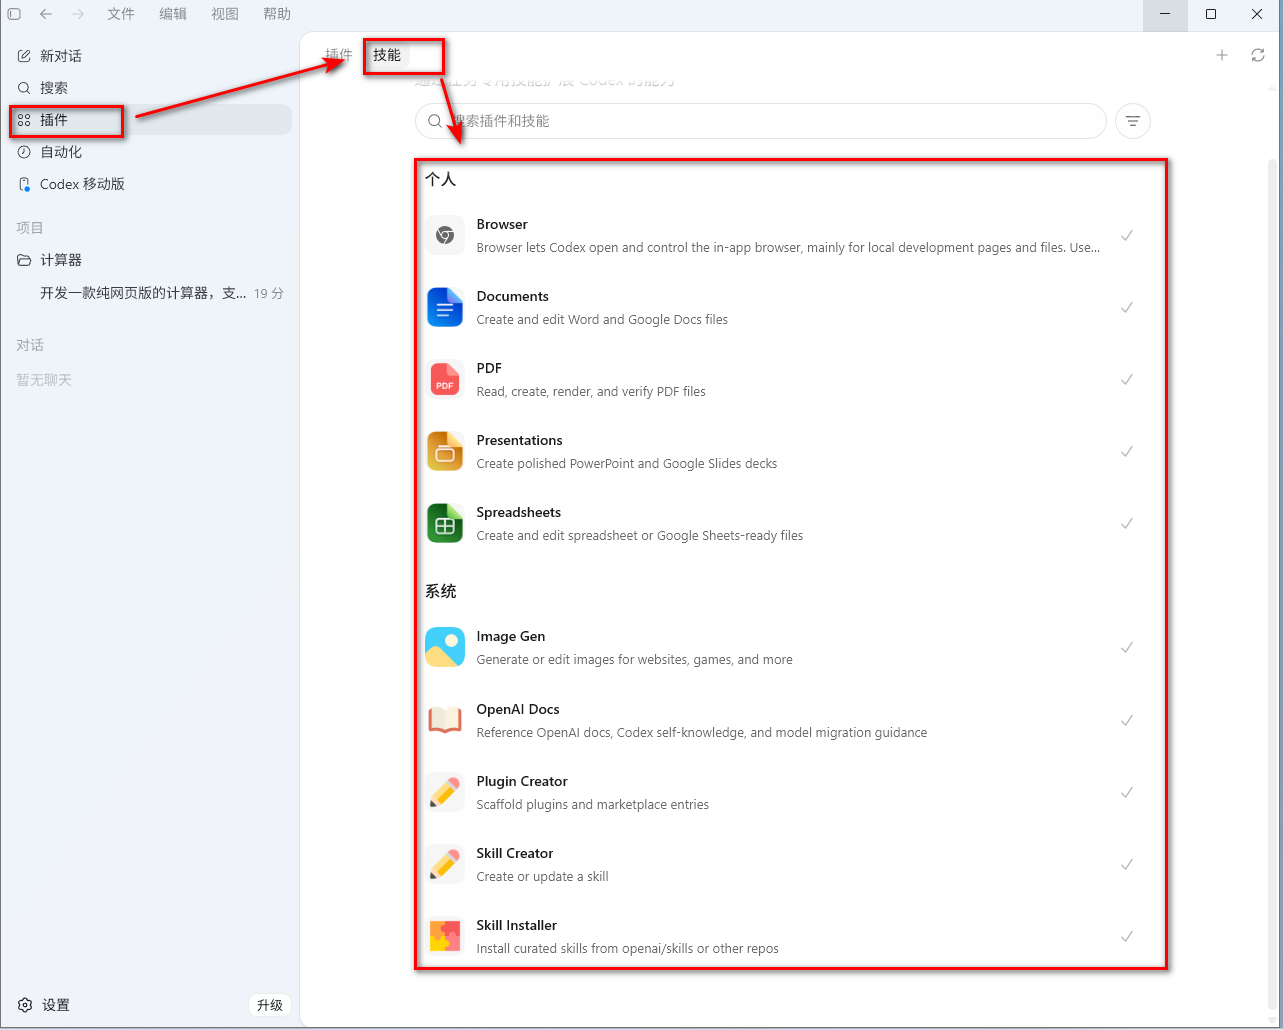Screen dimensions: 1283x1030
Task: Toggle the Documents skill checkmark
Action: (1127, 307)
